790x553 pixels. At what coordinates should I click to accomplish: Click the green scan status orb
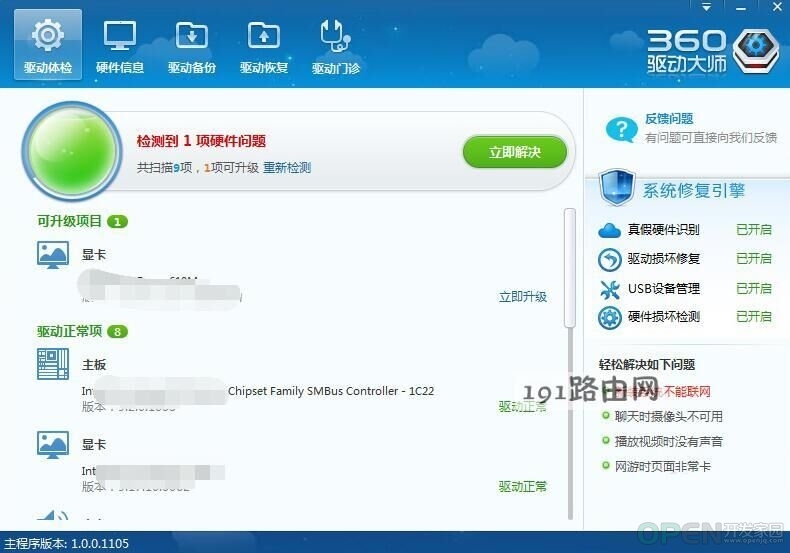73,150
